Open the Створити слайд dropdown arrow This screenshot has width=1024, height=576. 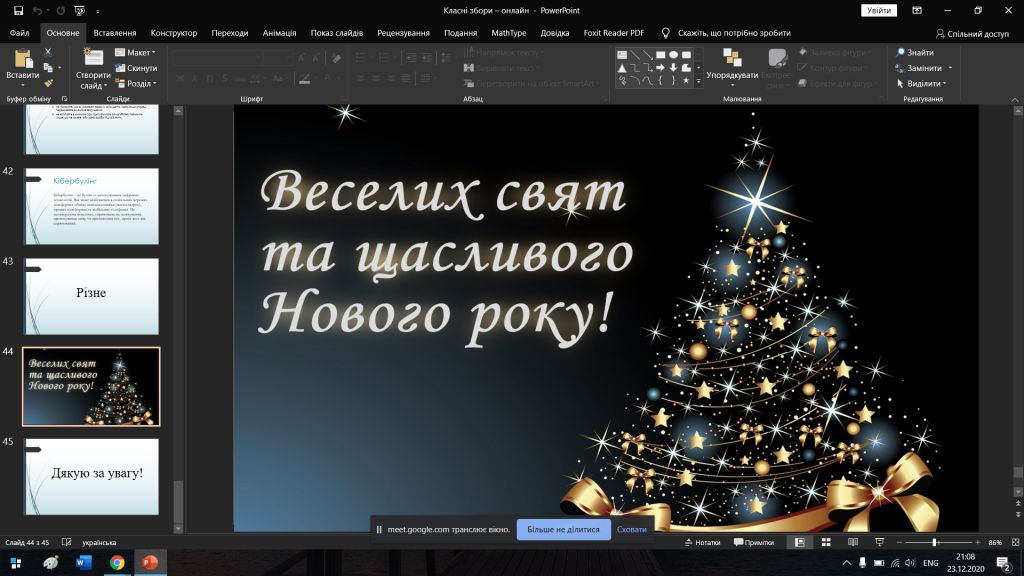pos(105,86)
